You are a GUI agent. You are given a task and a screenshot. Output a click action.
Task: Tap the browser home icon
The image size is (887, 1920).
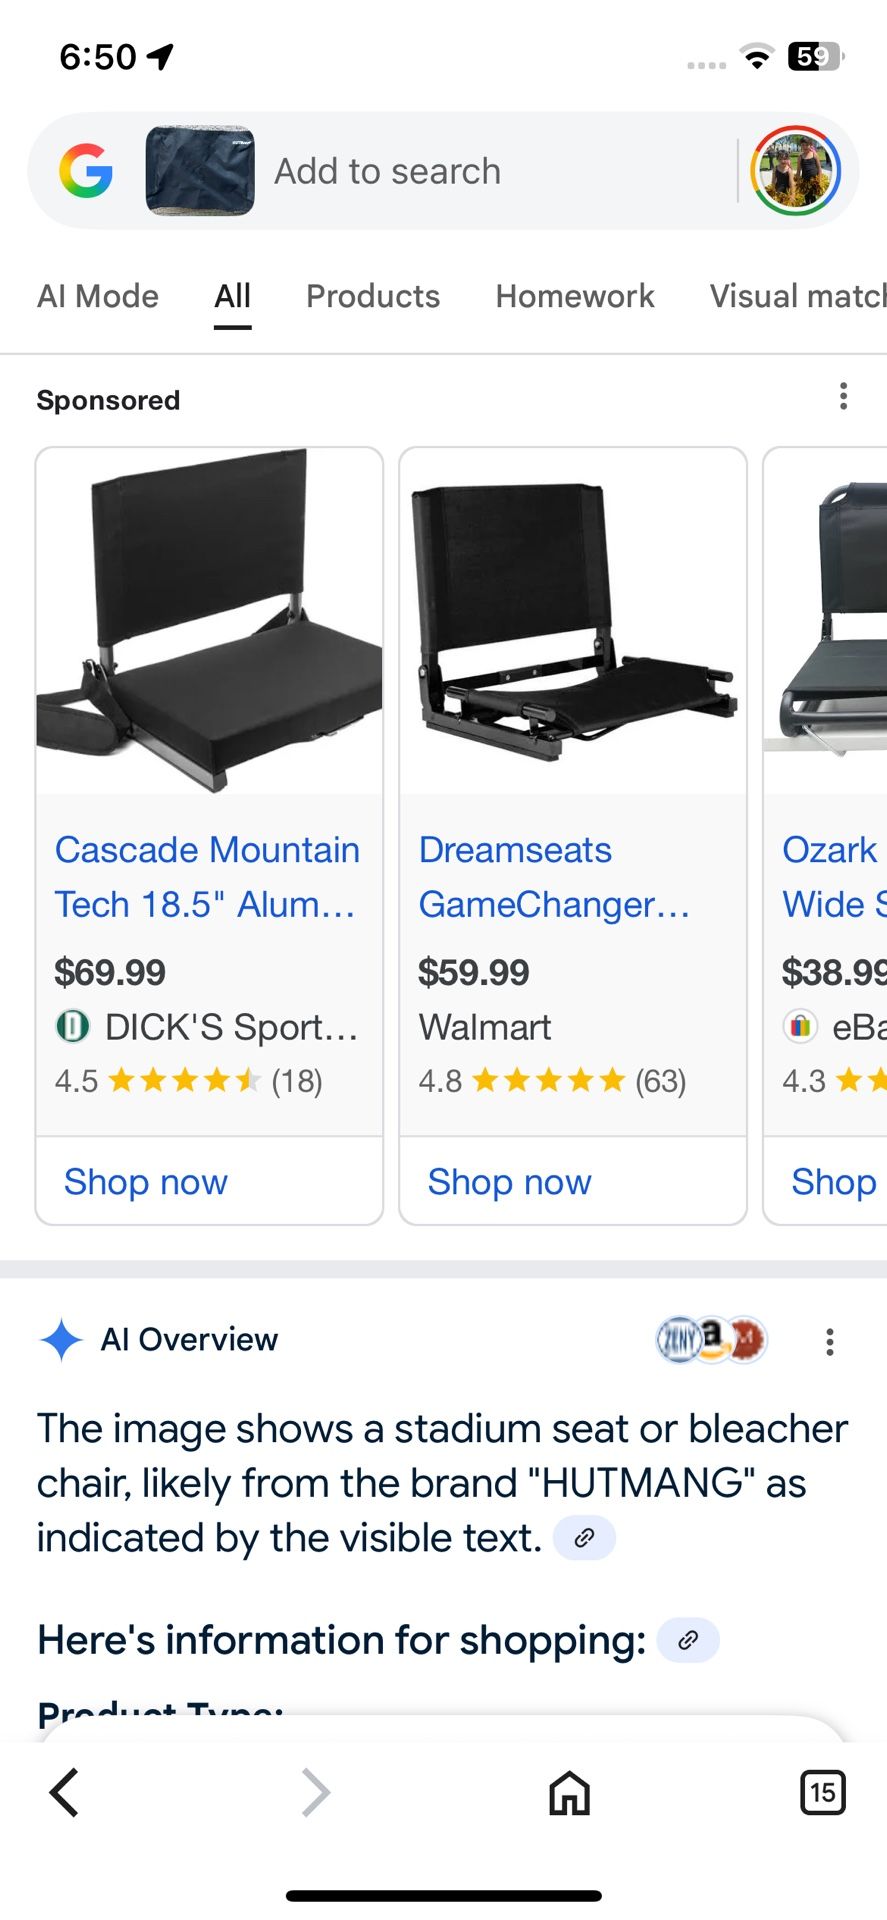coord(569,1793)
